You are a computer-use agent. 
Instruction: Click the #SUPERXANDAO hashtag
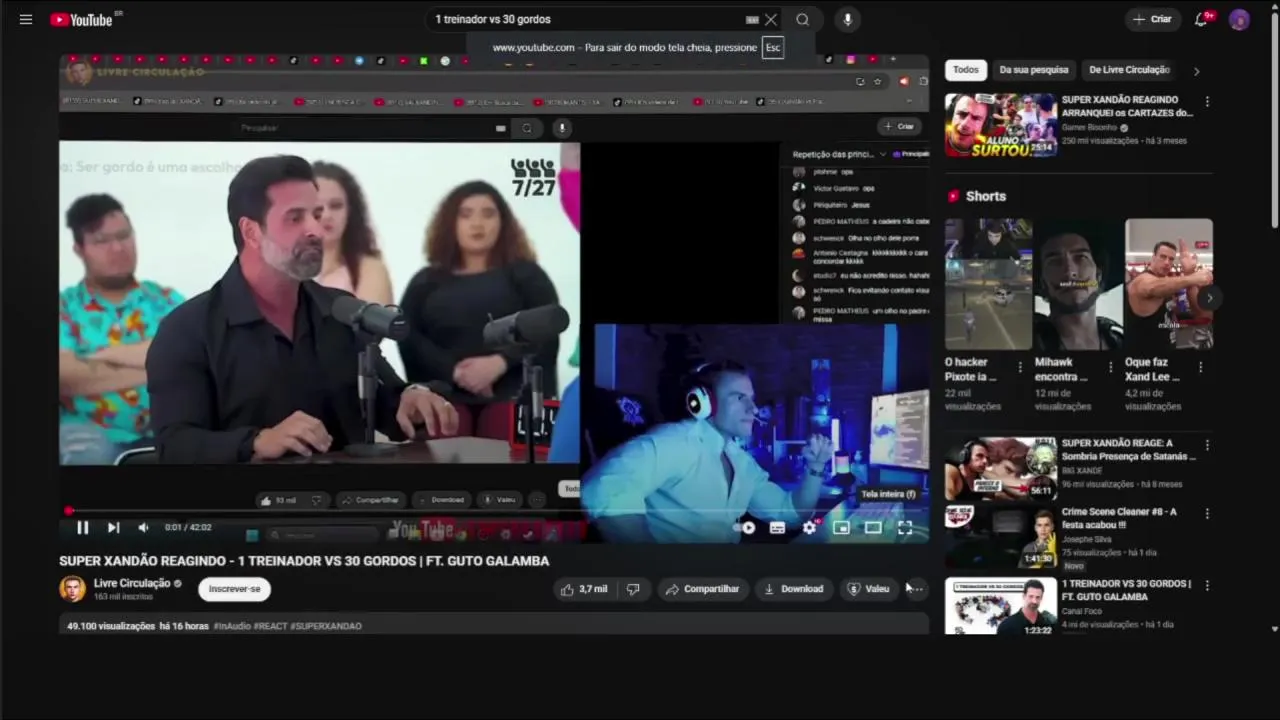pyautogui.click(x=326, y=626)
